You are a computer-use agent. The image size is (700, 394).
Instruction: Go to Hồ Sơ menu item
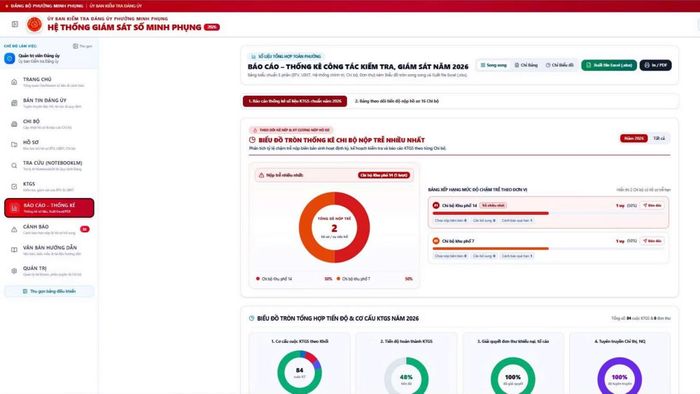[x=49, y=145]
